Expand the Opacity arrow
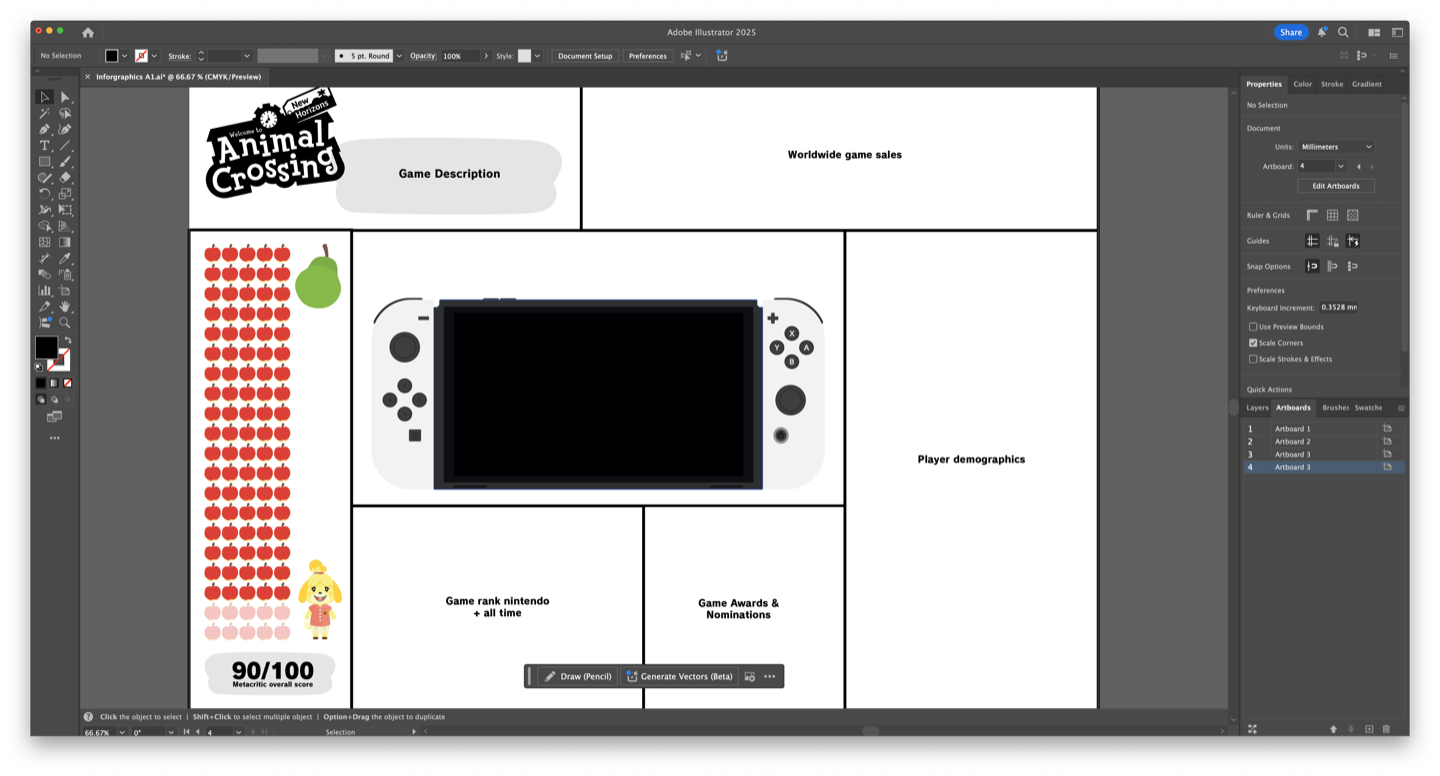 (486, 56)
